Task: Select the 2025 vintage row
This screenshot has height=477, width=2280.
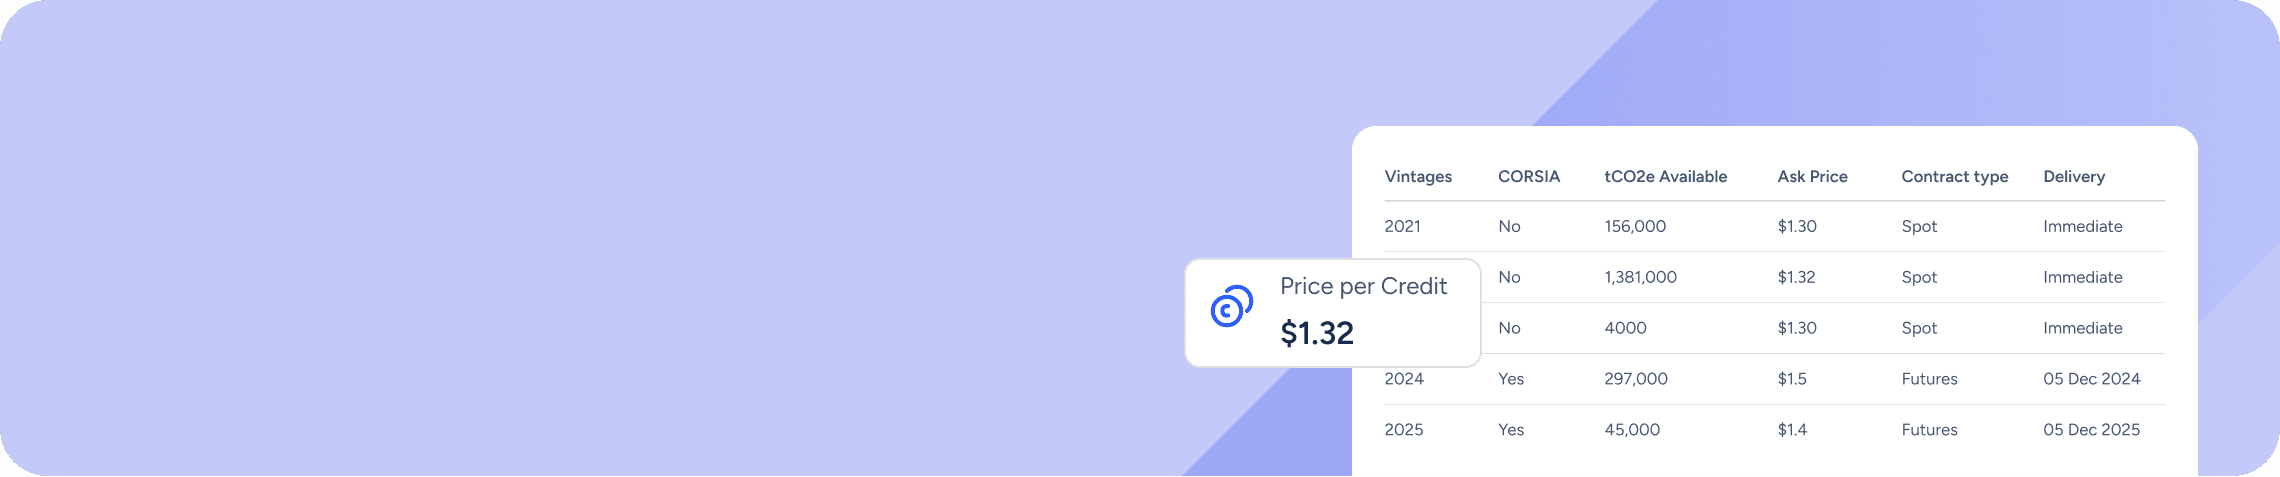Action: click(1404, 430)
